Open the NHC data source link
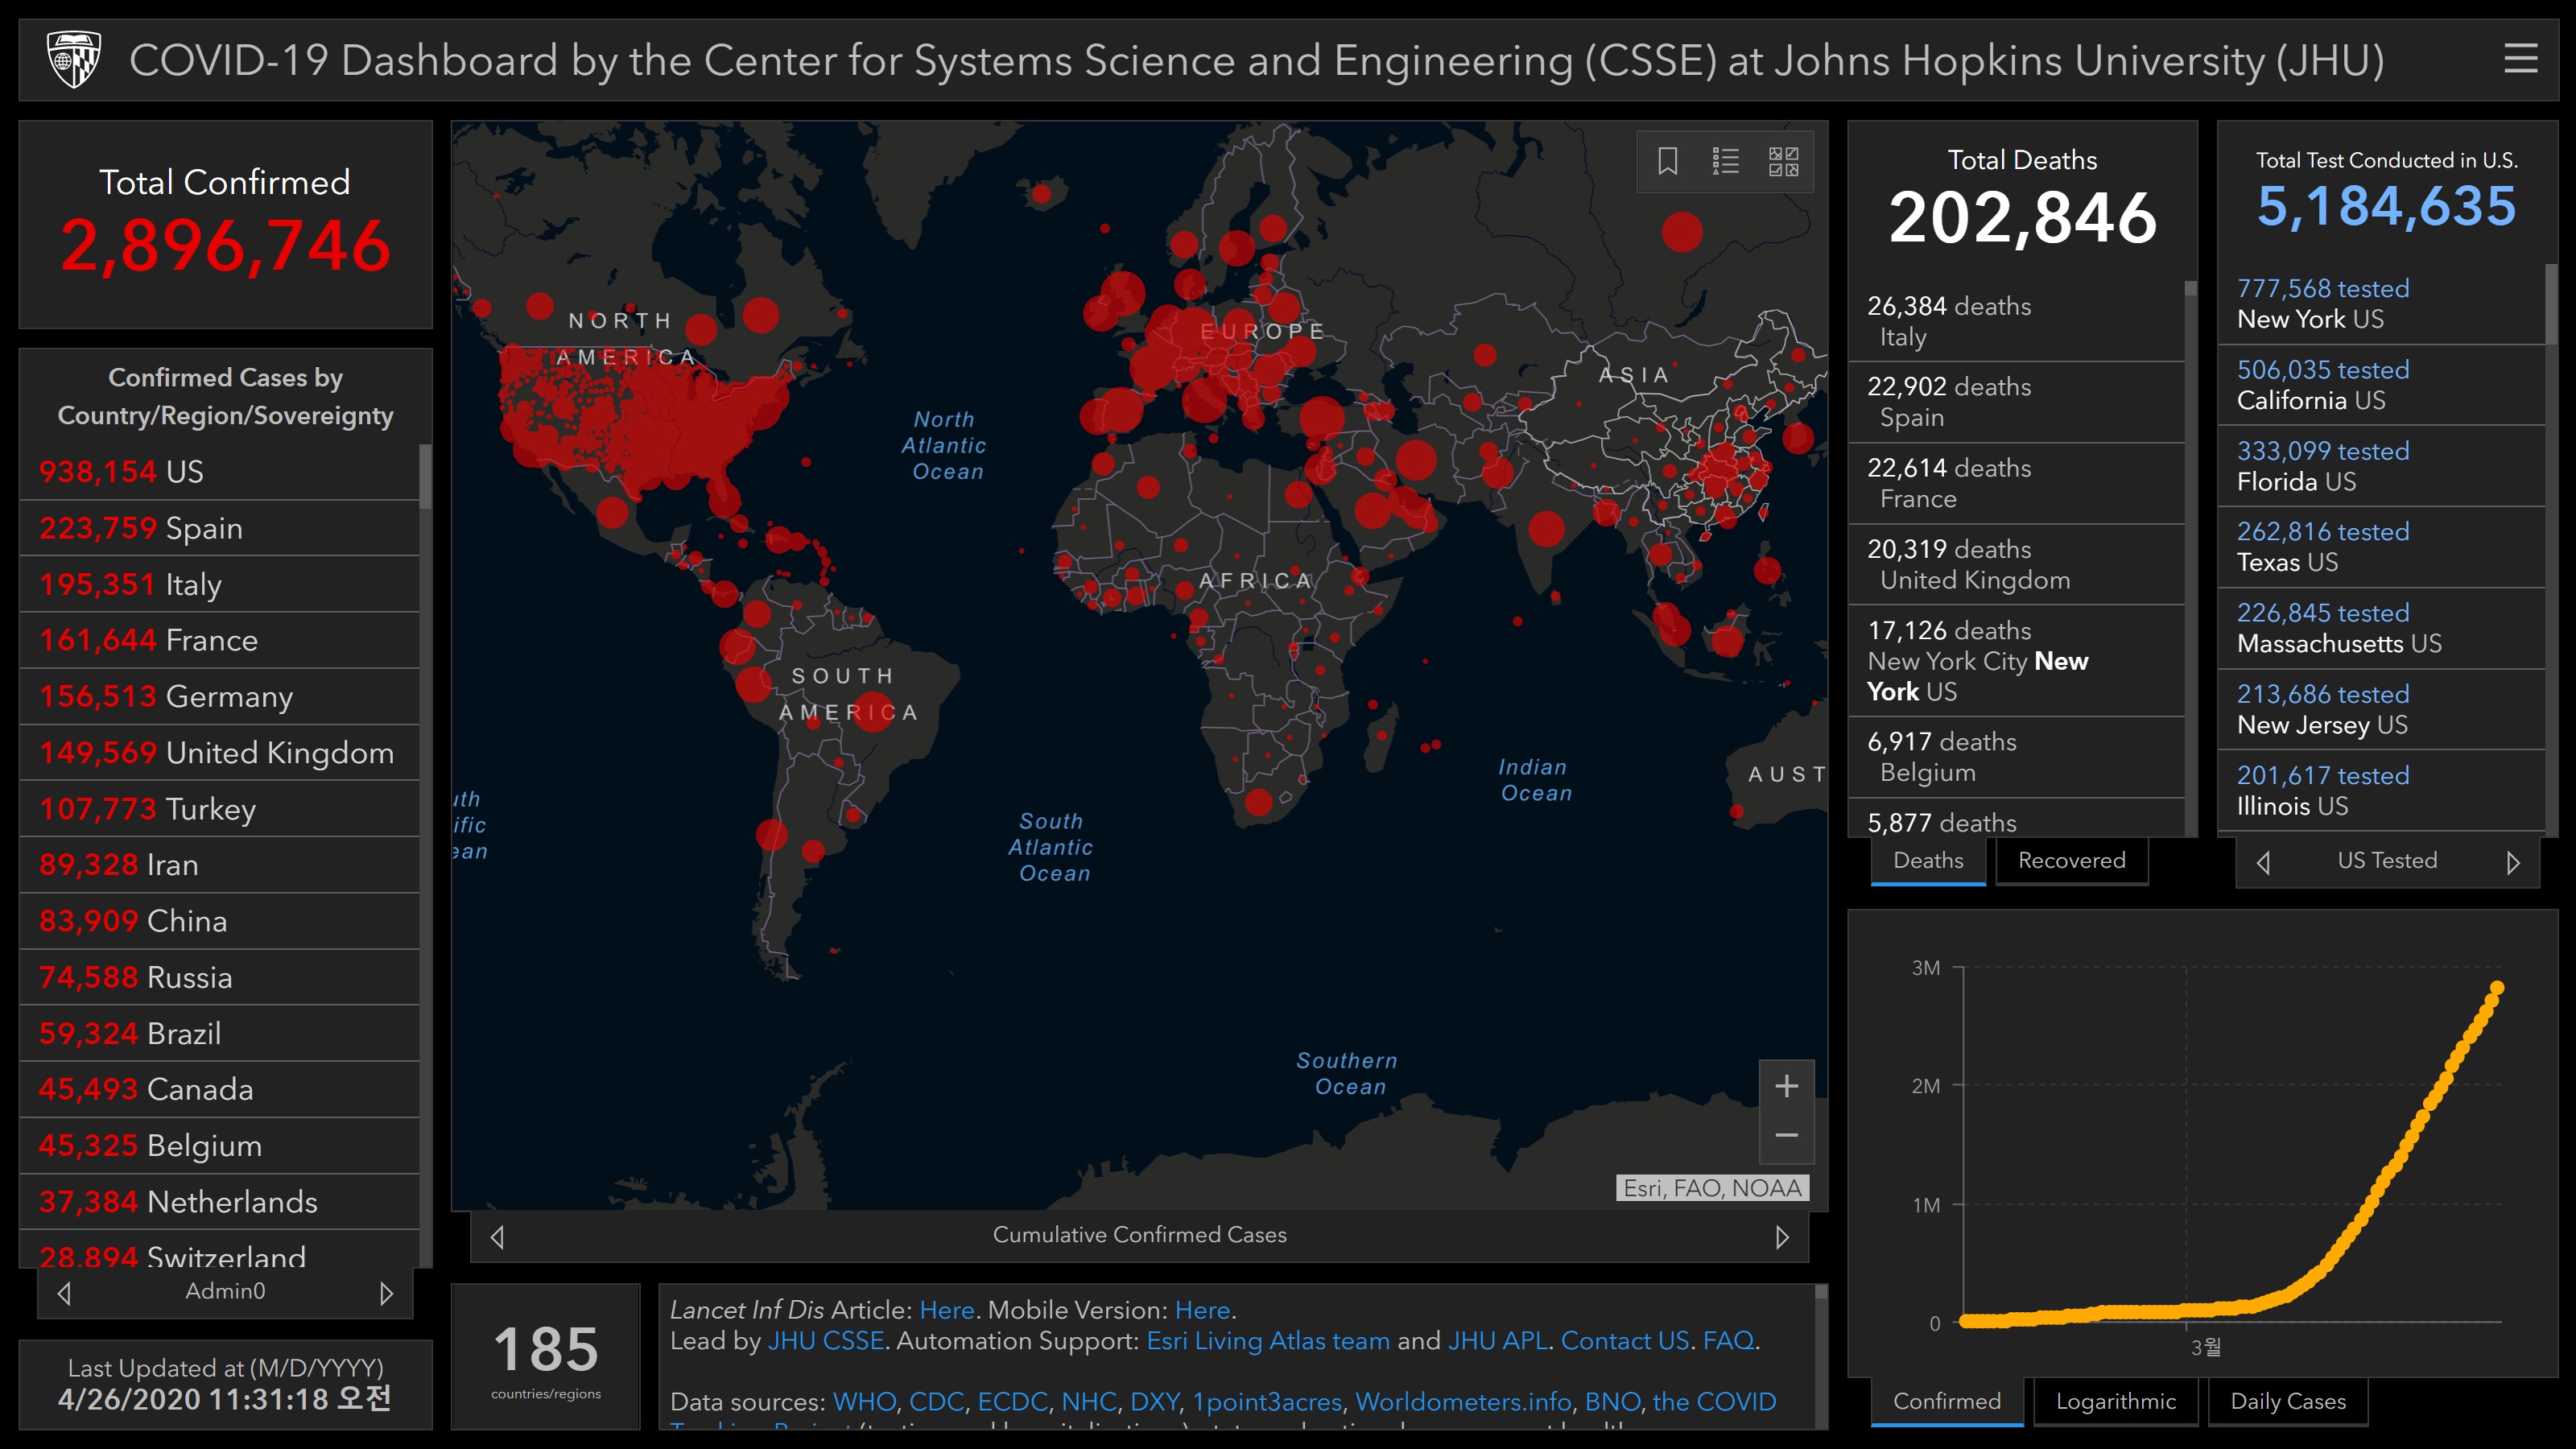 [1089, 1402]
